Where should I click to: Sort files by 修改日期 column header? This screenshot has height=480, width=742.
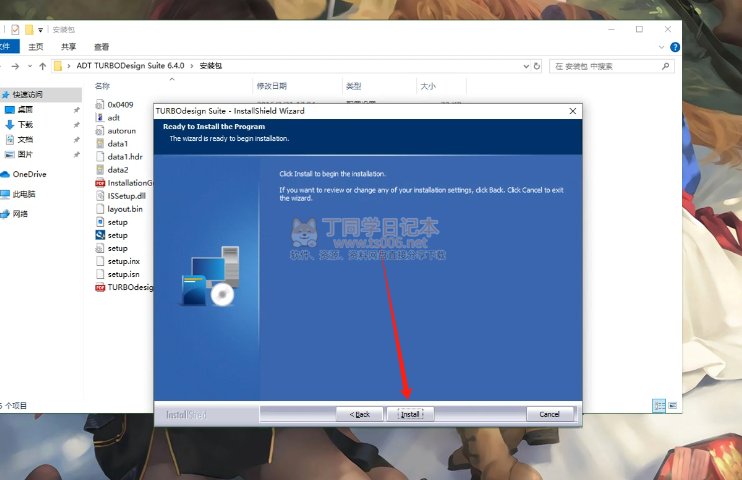pos(272,86)
